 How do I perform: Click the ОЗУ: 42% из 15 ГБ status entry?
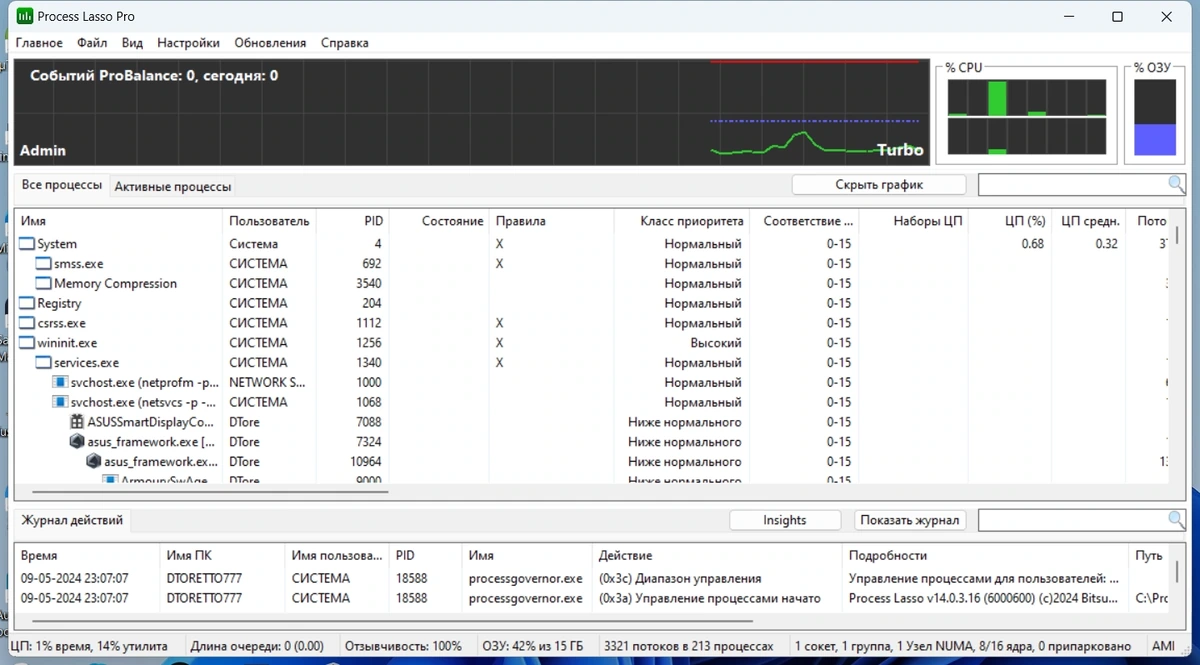[x=532, y=647]
